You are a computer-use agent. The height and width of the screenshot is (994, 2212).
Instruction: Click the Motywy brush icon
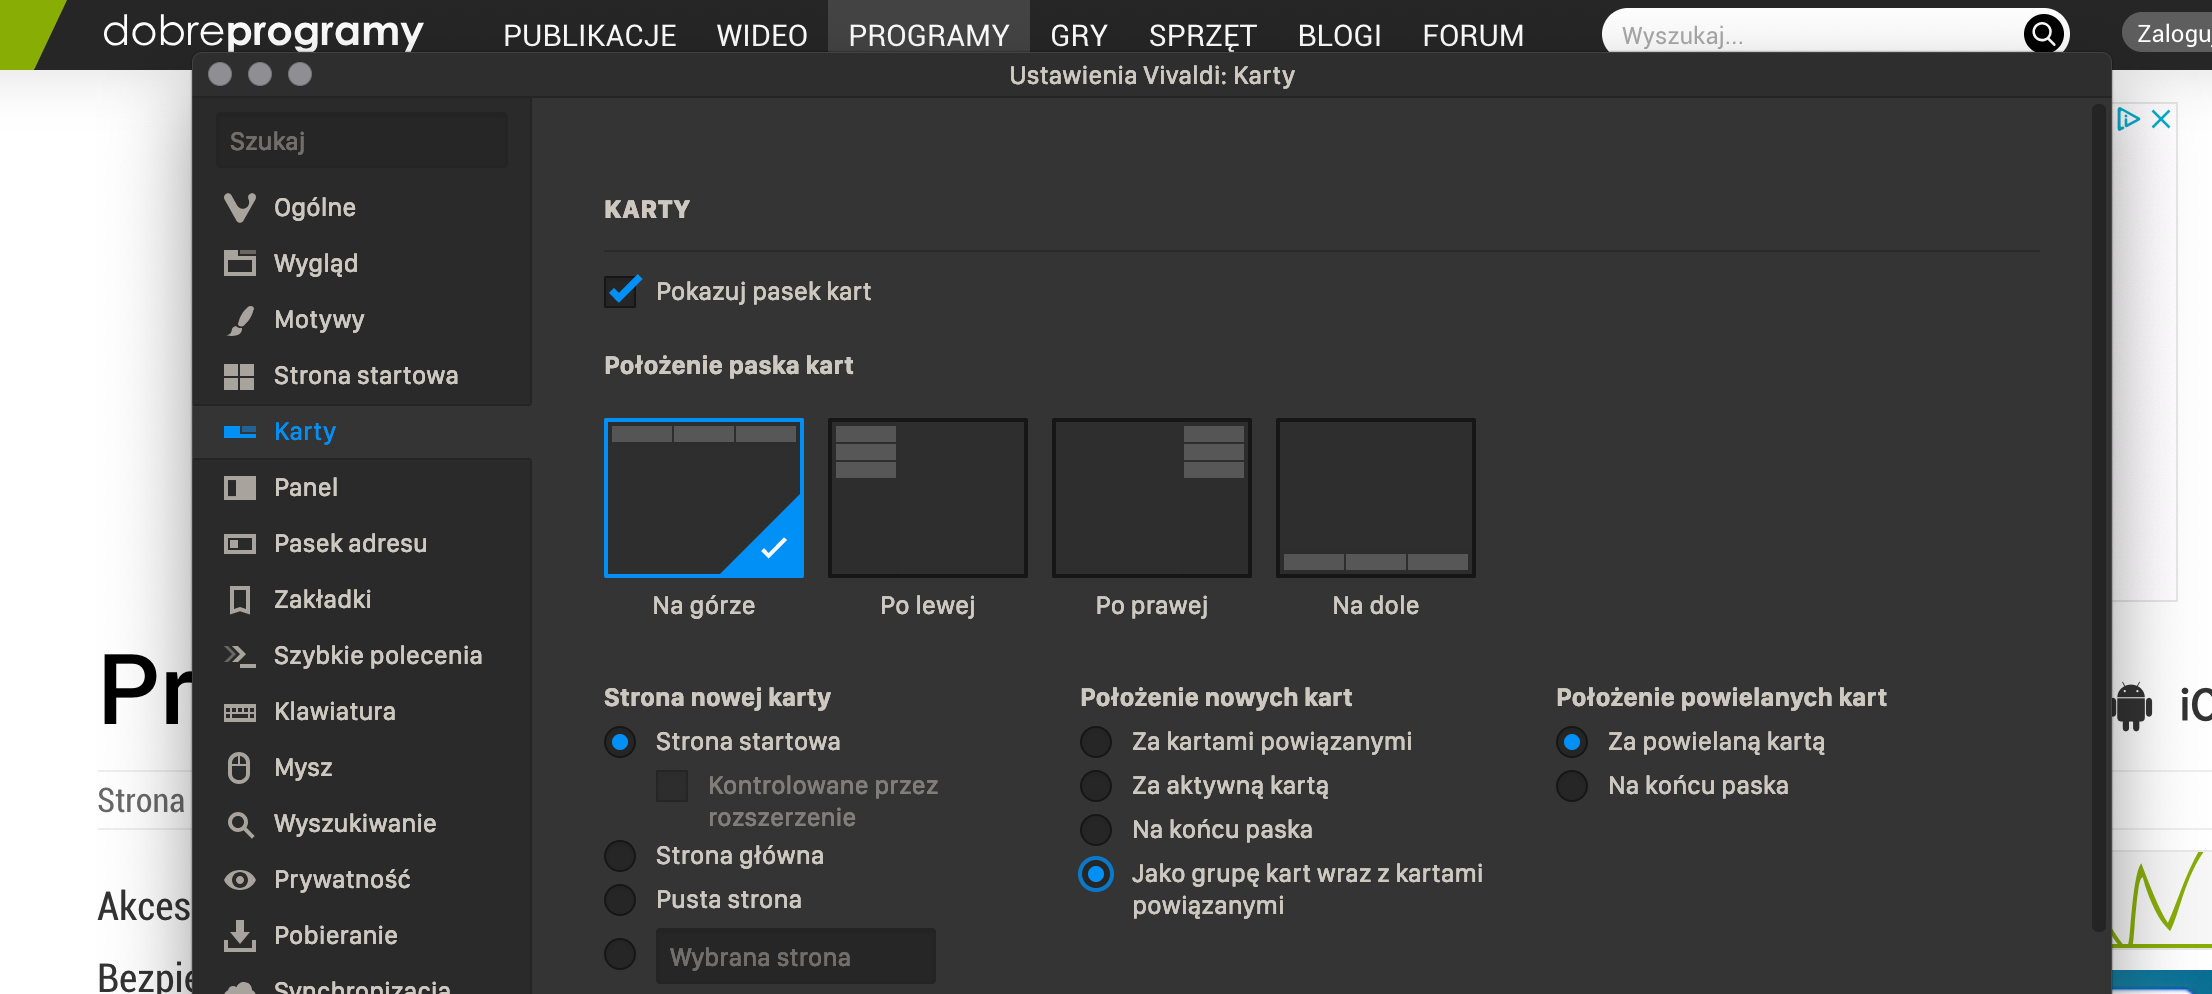point(240,320)
